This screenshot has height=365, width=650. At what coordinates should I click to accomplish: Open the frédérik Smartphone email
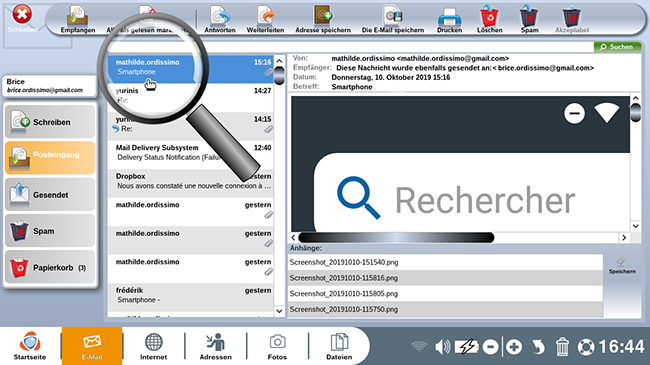click(191, 297)
